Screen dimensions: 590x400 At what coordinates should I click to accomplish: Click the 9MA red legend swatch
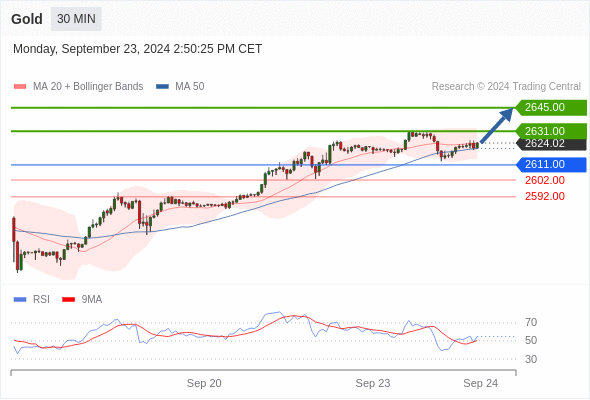[68, 300]
